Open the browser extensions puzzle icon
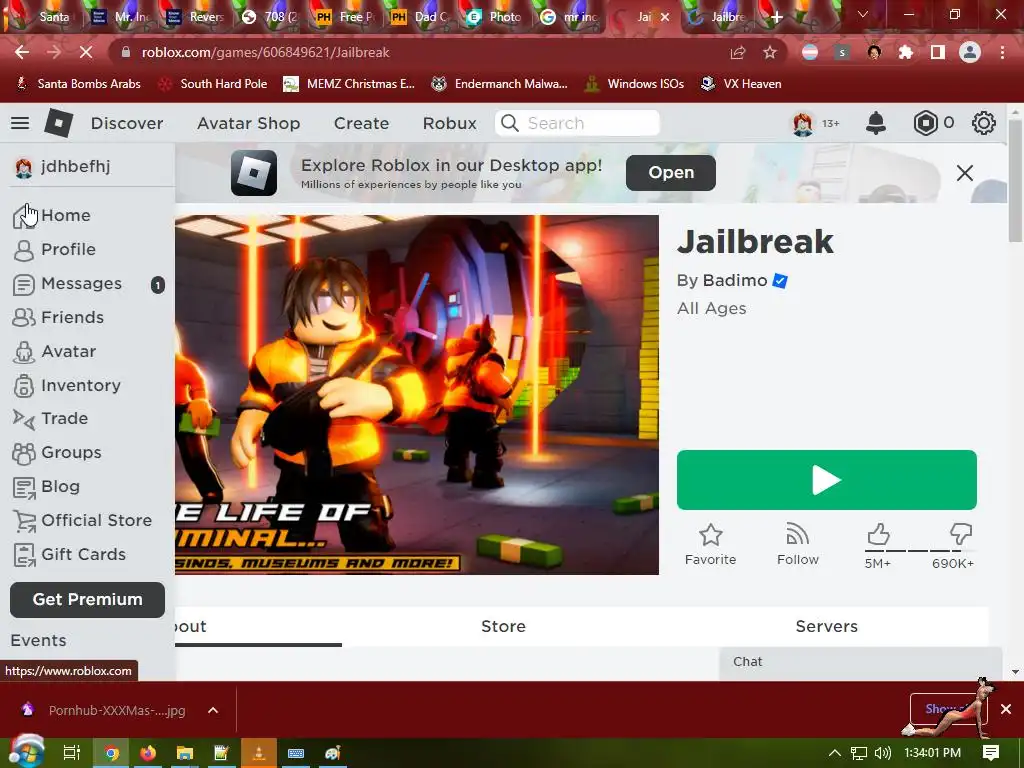The width and height of the screenshot is (1024, 768). pos(905,52)
